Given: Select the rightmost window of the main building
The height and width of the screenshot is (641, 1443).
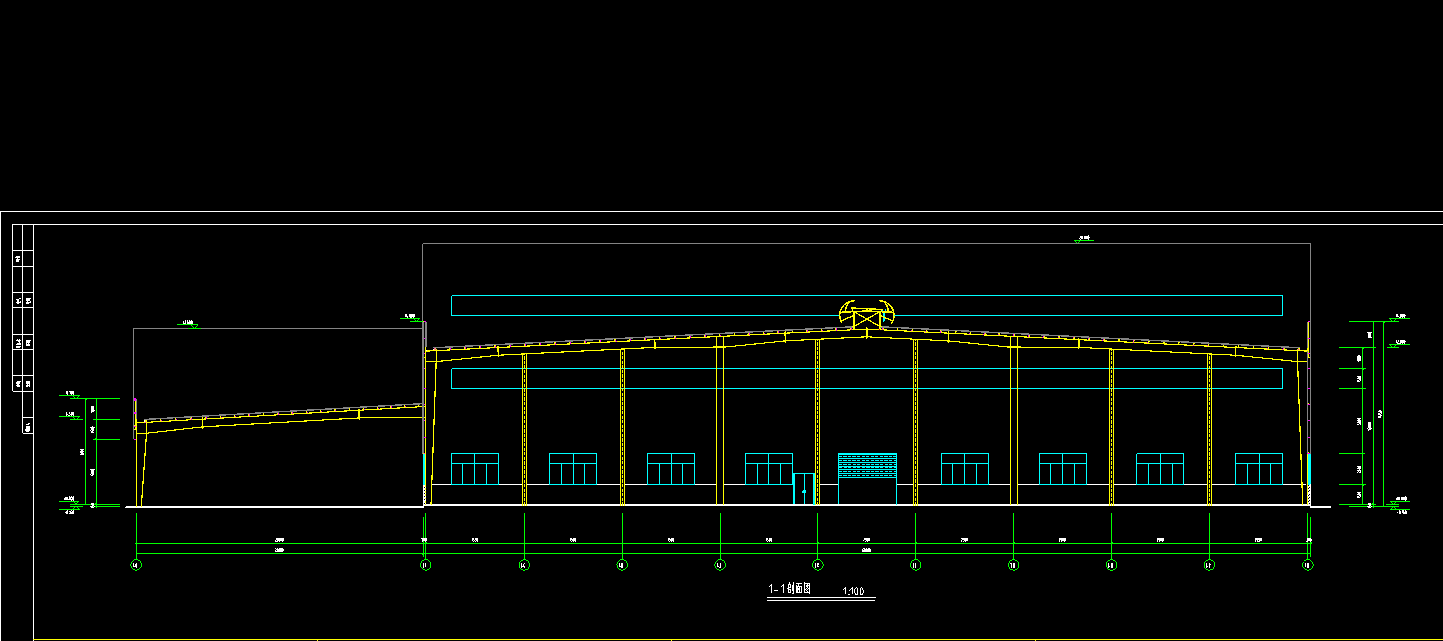Looking at the screenshot, I should coord(1258,468).
